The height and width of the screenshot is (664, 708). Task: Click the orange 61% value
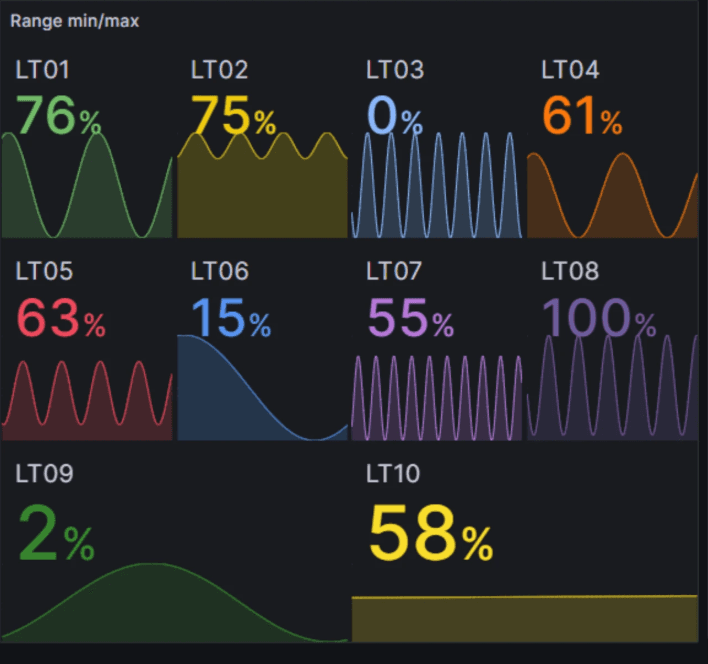[x=582, y=115]
